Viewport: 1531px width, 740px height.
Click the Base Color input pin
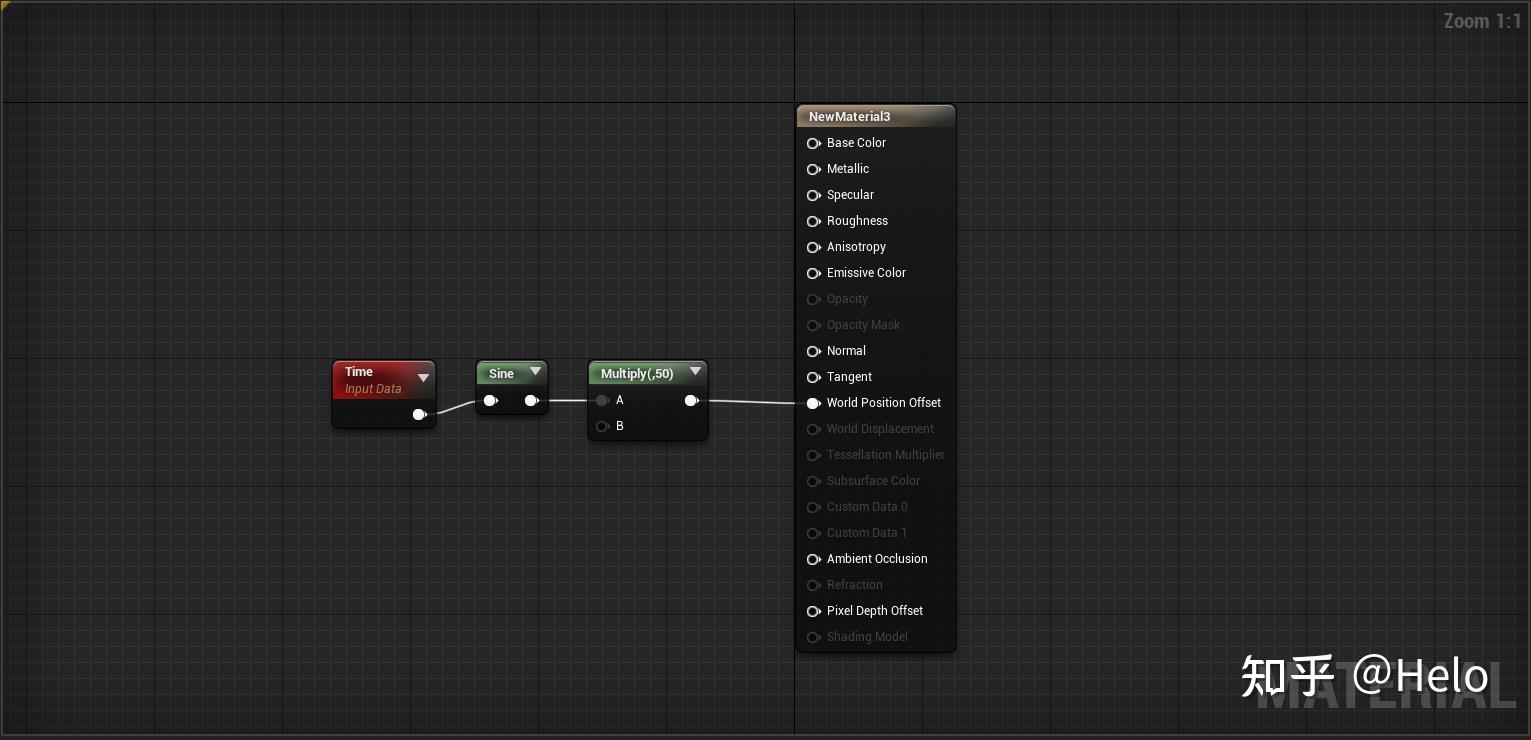coord(813,143)
